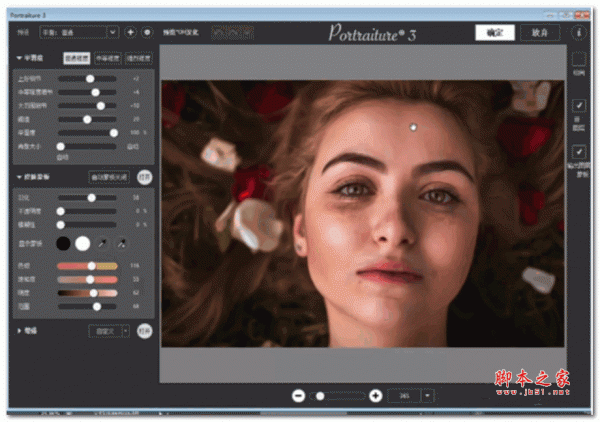Click the add preset plus icon
600x422 pixels.
coord(130,33)
